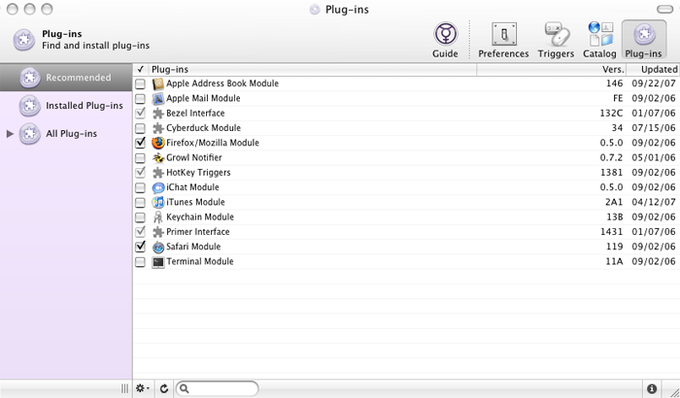Open the Triggers pane icon
680x398 pixels.
click(556, 34)
